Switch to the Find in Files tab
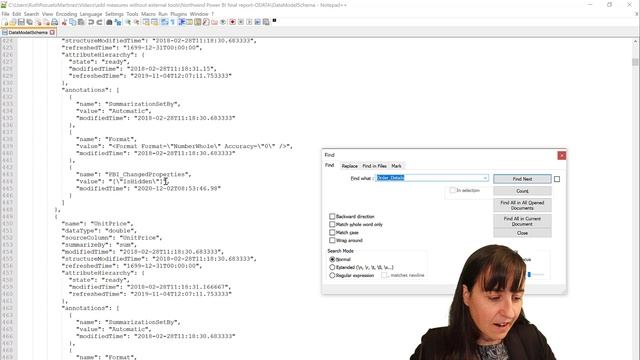The height and width of the screenshot is (360, 640). point(374,166)
